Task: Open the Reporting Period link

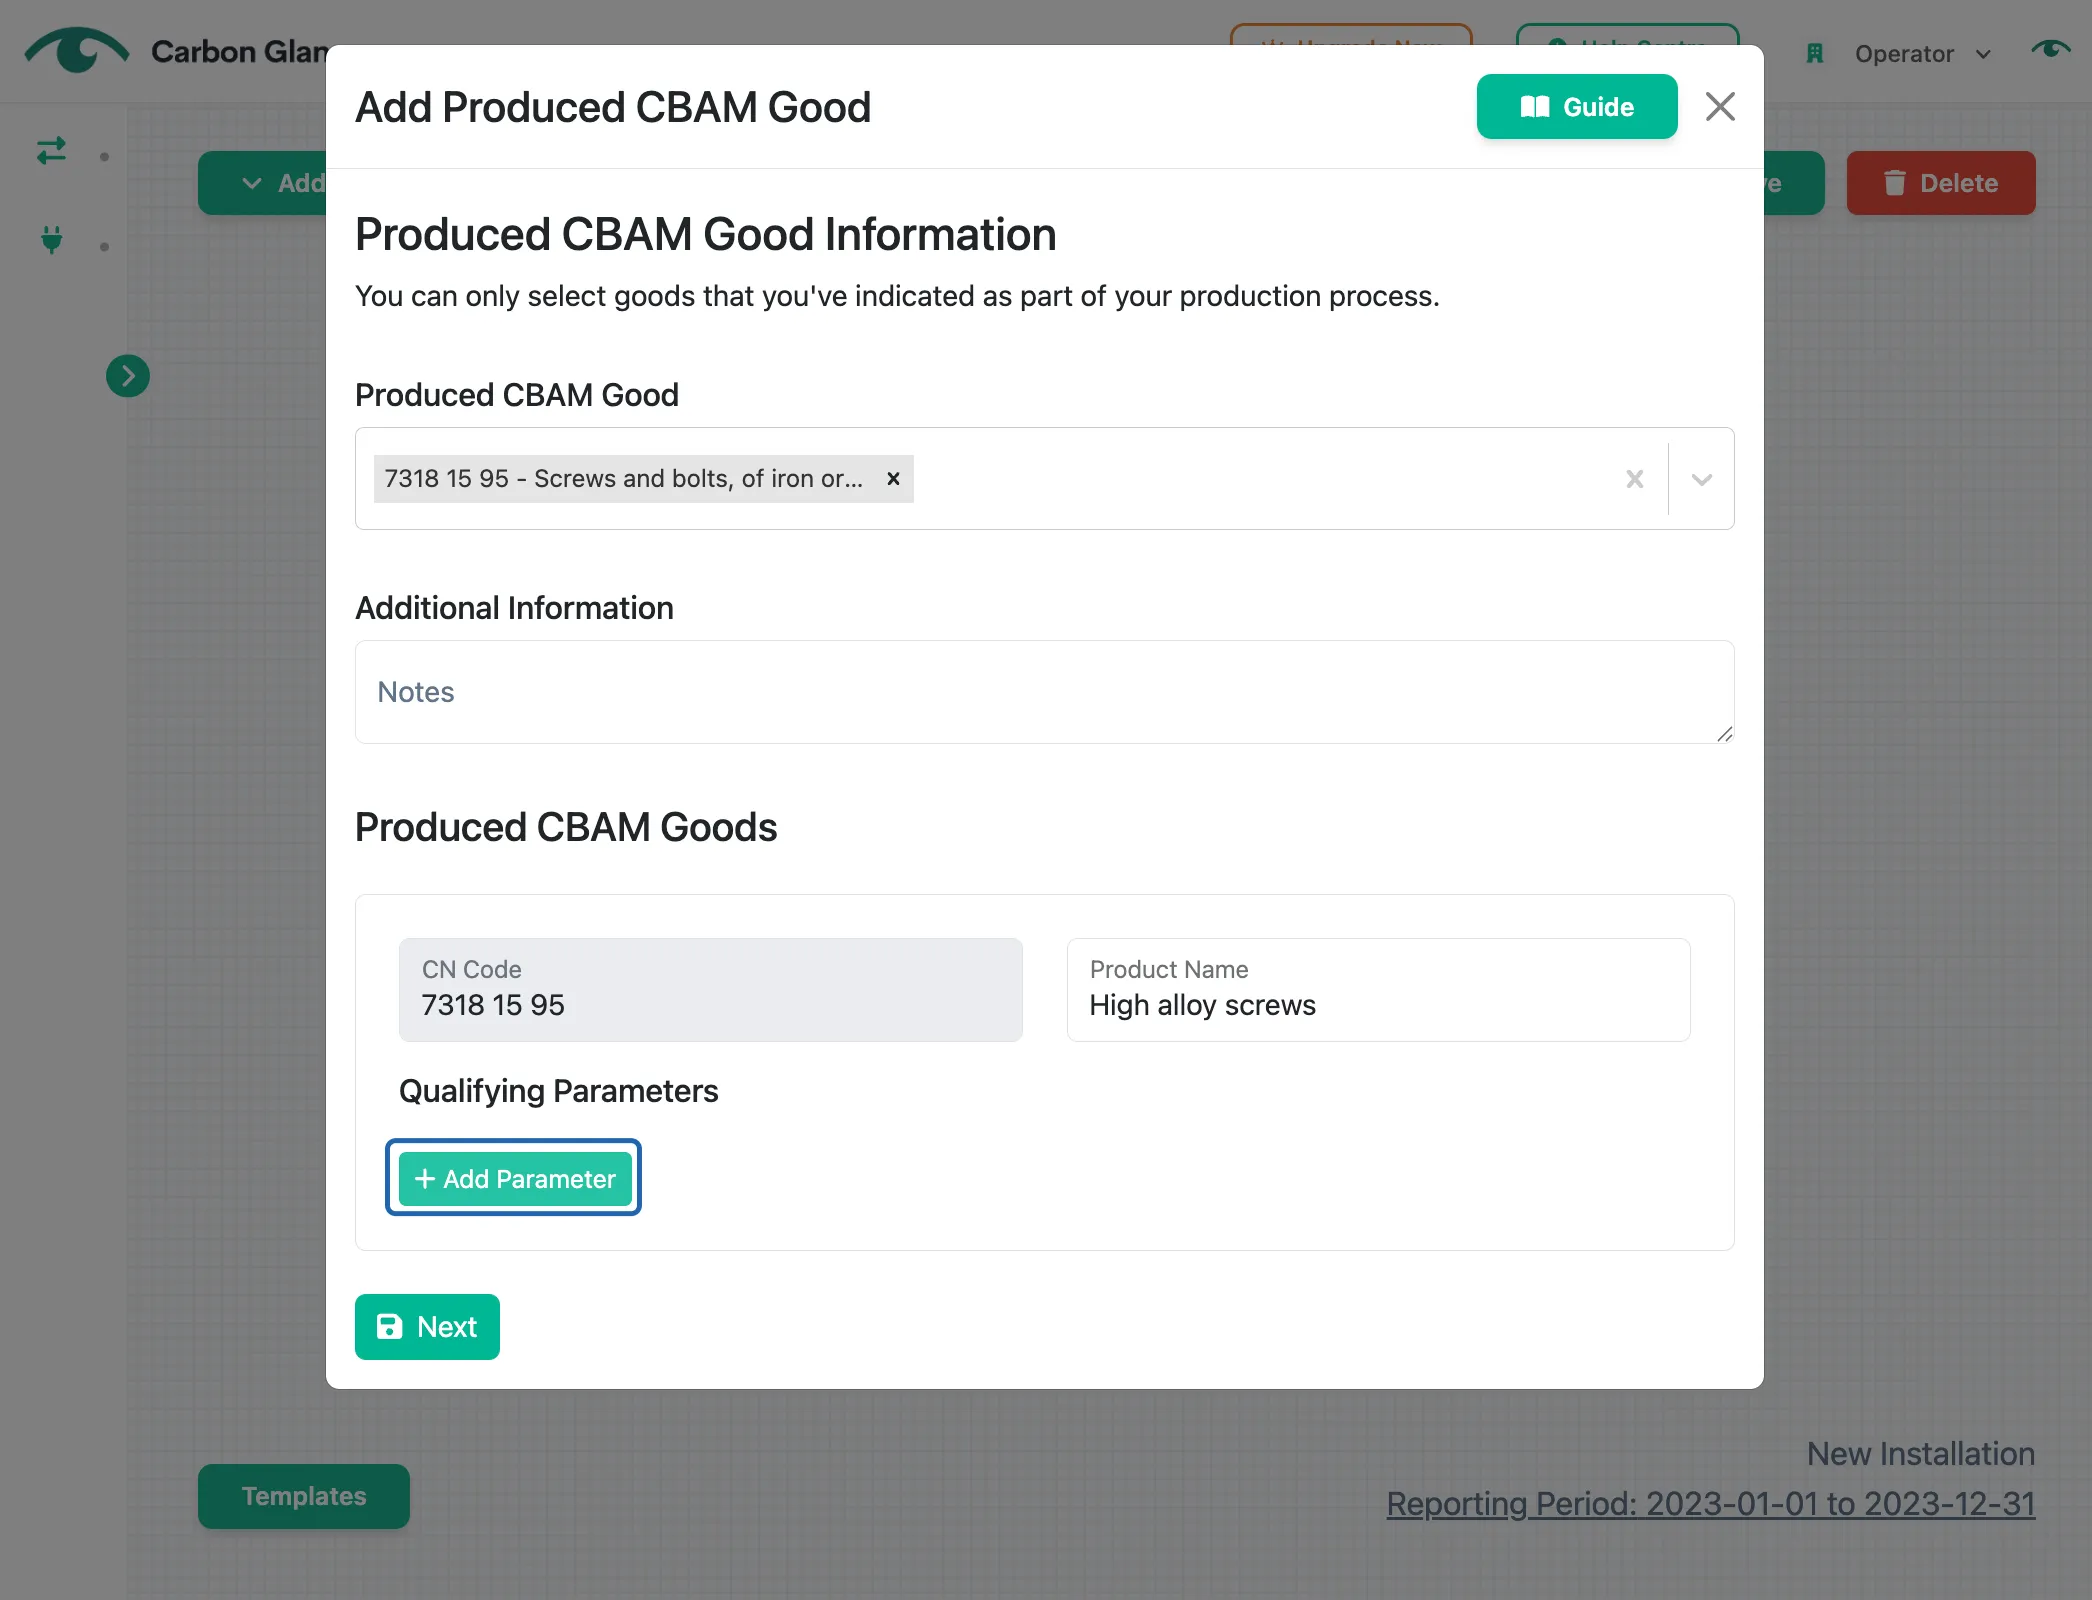Action: [1710, 1503]
